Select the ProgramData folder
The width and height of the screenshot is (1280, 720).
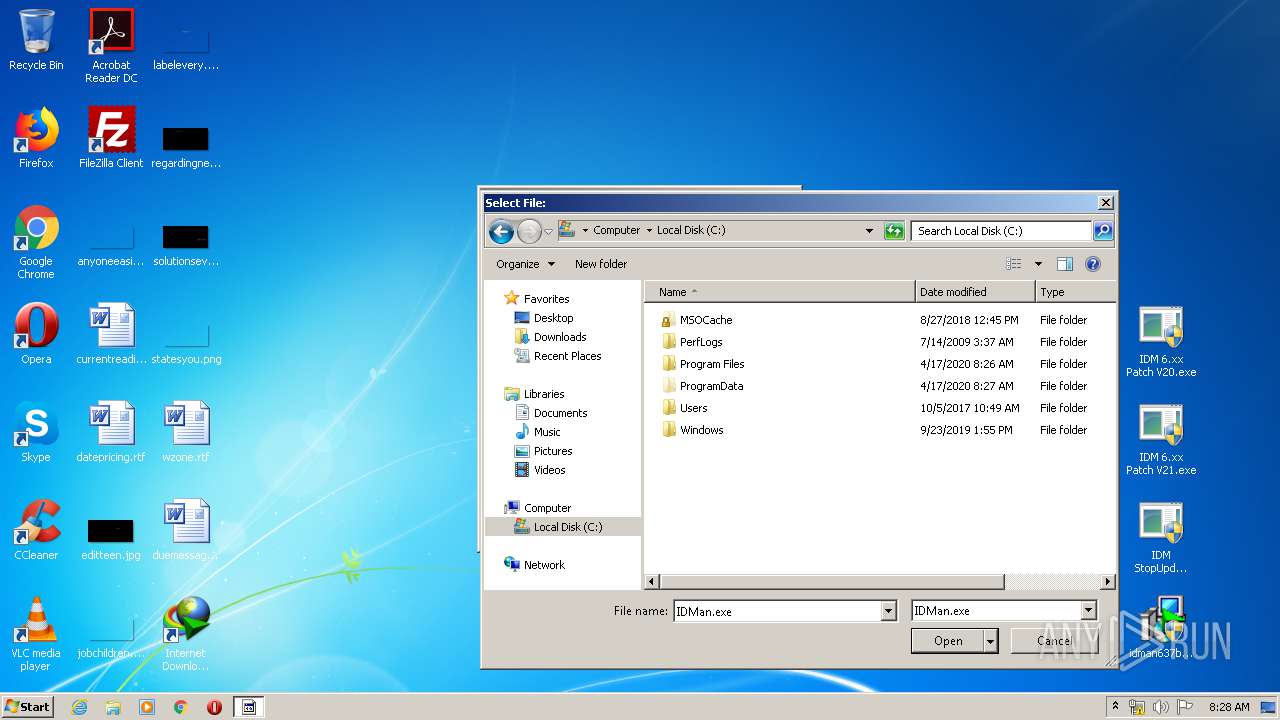click(x=711, y=386)
